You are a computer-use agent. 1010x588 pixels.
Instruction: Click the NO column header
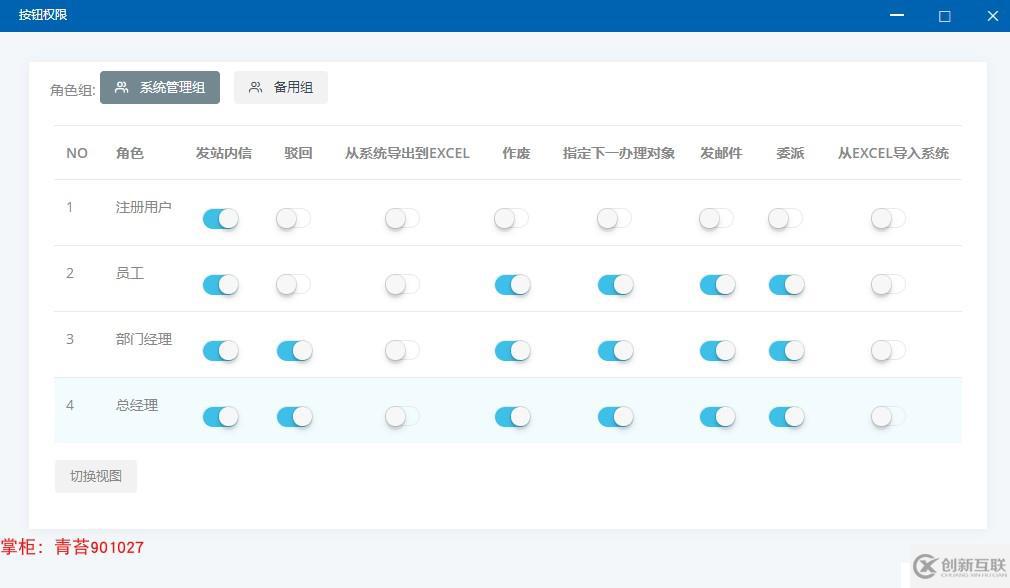pyautogui.click(x=77, y=153)
